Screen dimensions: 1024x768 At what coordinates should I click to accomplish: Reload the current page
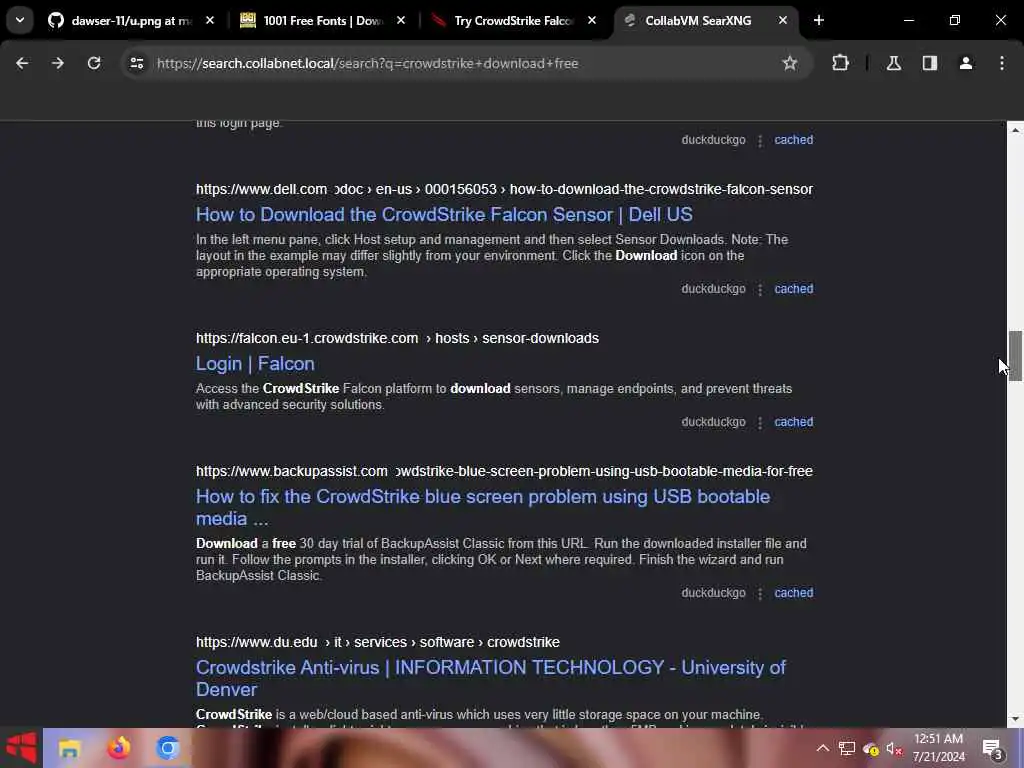94,63
